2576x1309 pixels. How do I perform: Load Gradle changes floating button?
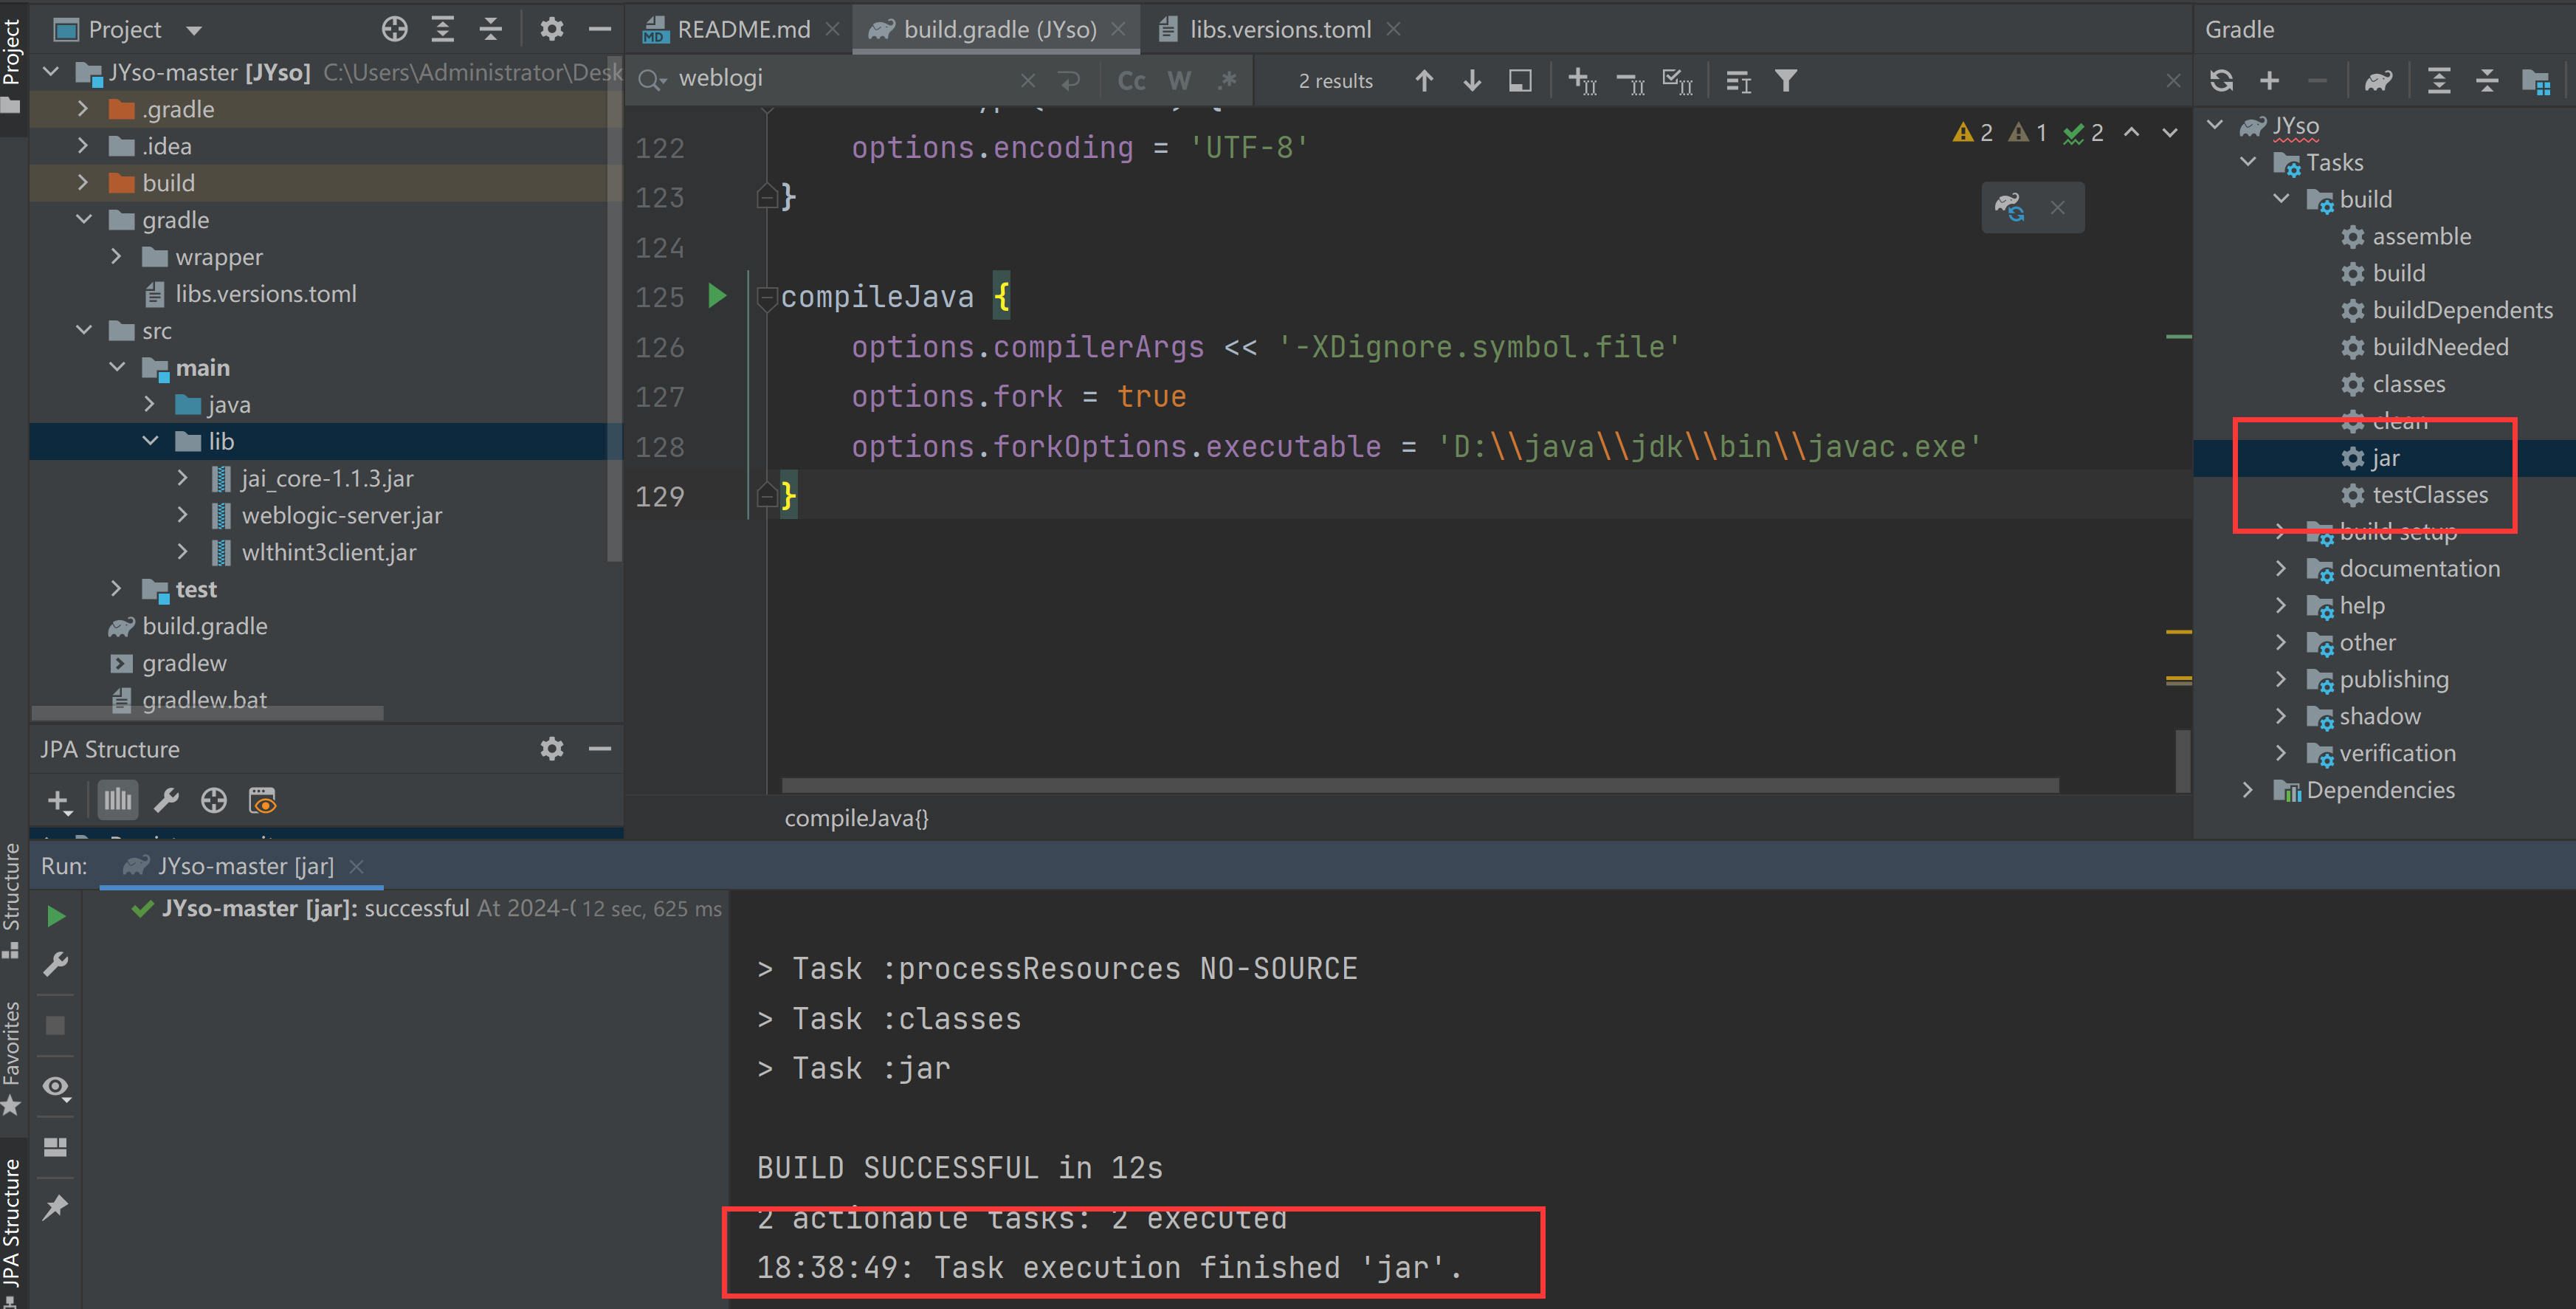(2010, 207)
